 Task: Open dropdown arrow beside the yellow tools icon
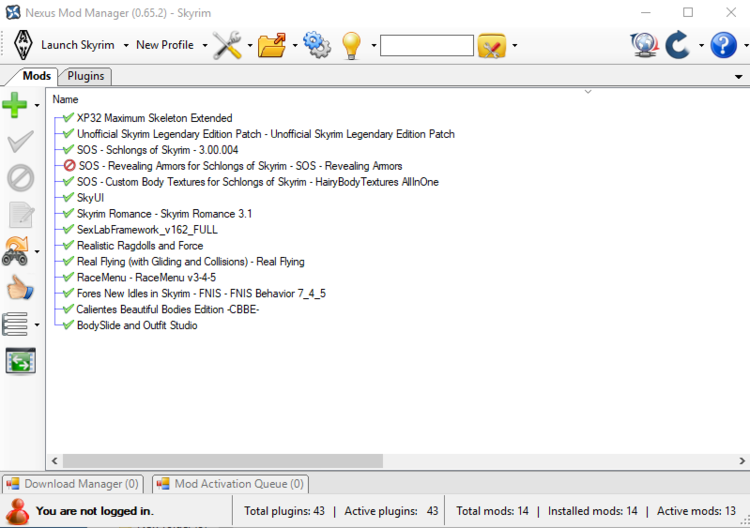coord(514,45)
